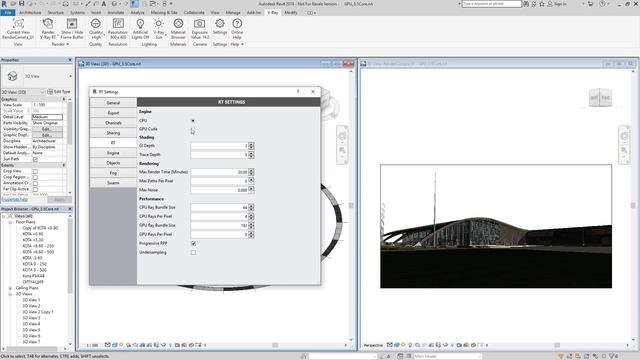This screenshot has height=360, width=640.
Task: Toggle the Annotation Crop checkbox
Action: click(35, 183)
